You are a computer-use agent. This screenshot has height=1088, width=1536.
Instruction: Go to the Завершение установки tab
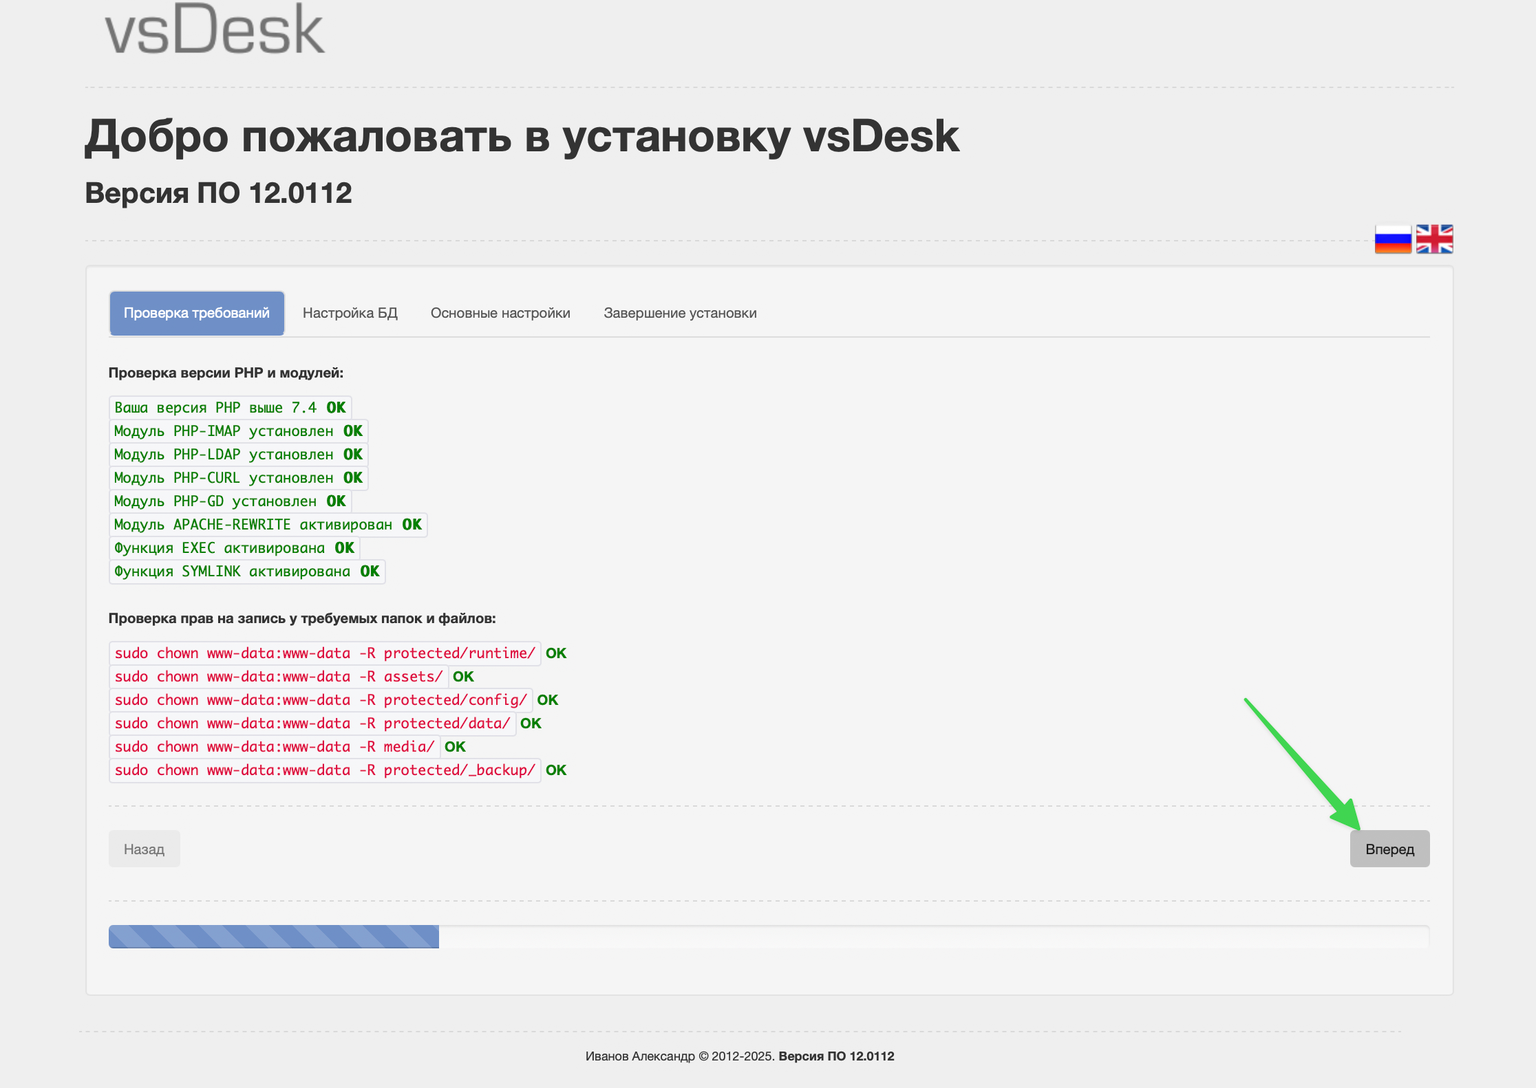tap(680, 313)
